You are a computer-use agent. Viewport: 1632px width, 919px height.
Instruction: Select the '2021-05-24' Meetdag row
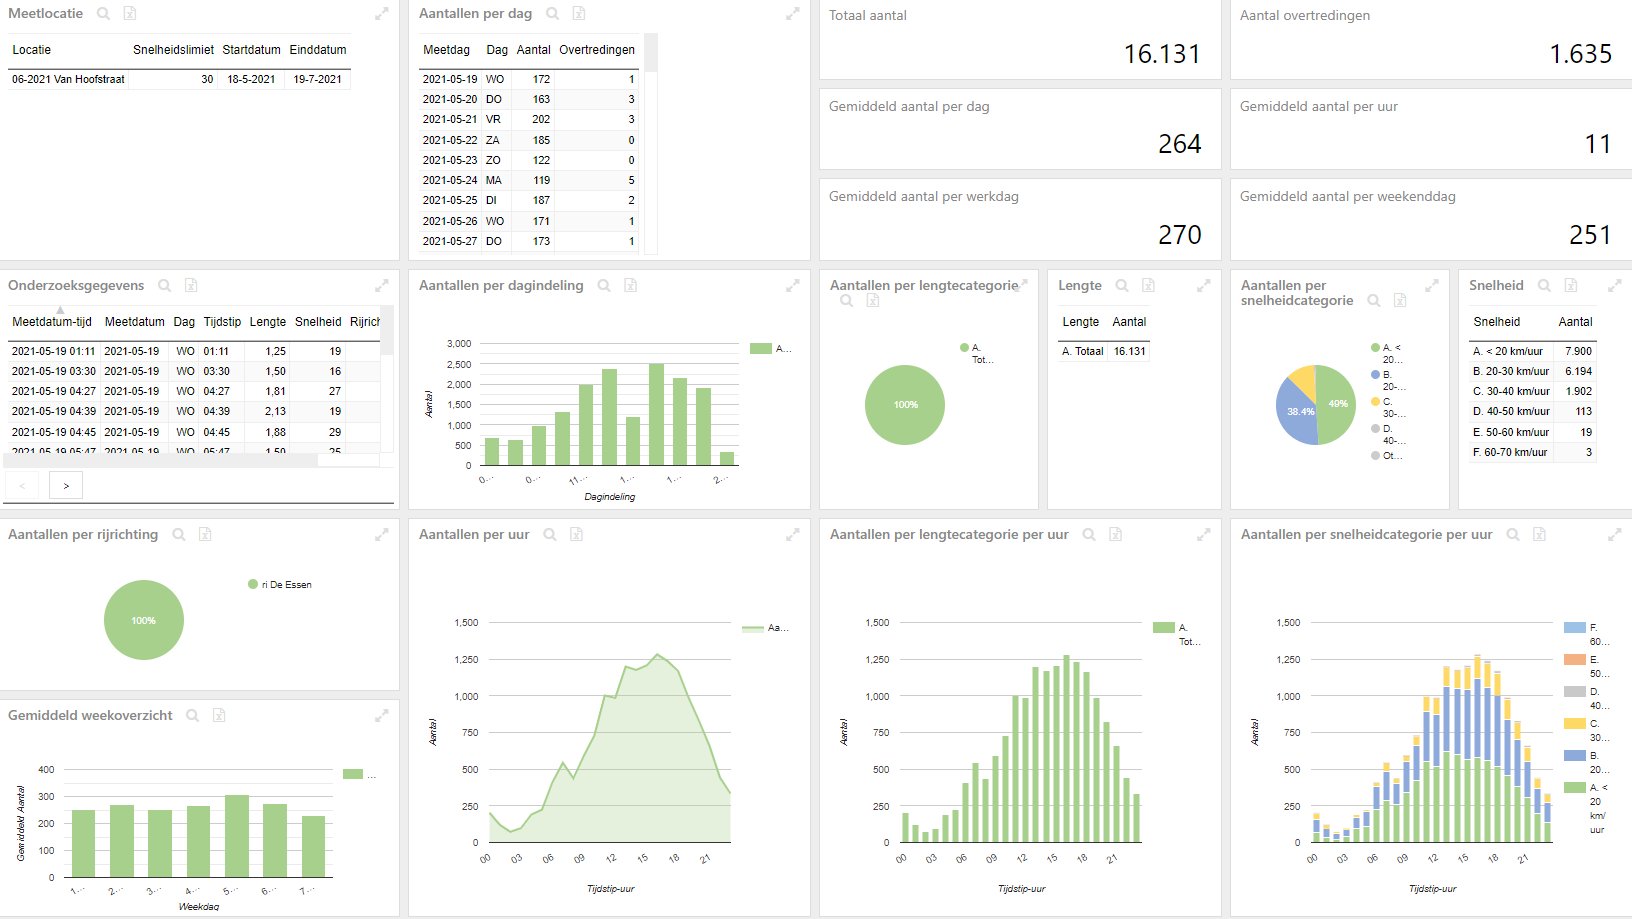(x=529, y=180)
